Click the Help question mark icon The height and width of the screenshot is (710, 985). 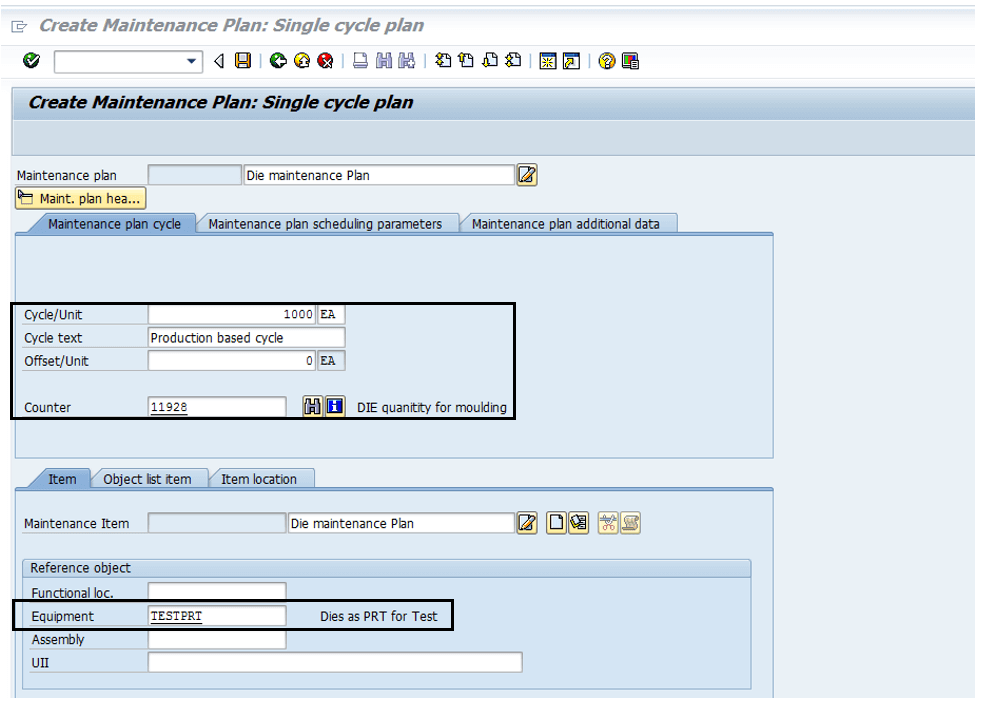[x=607, y=61]
